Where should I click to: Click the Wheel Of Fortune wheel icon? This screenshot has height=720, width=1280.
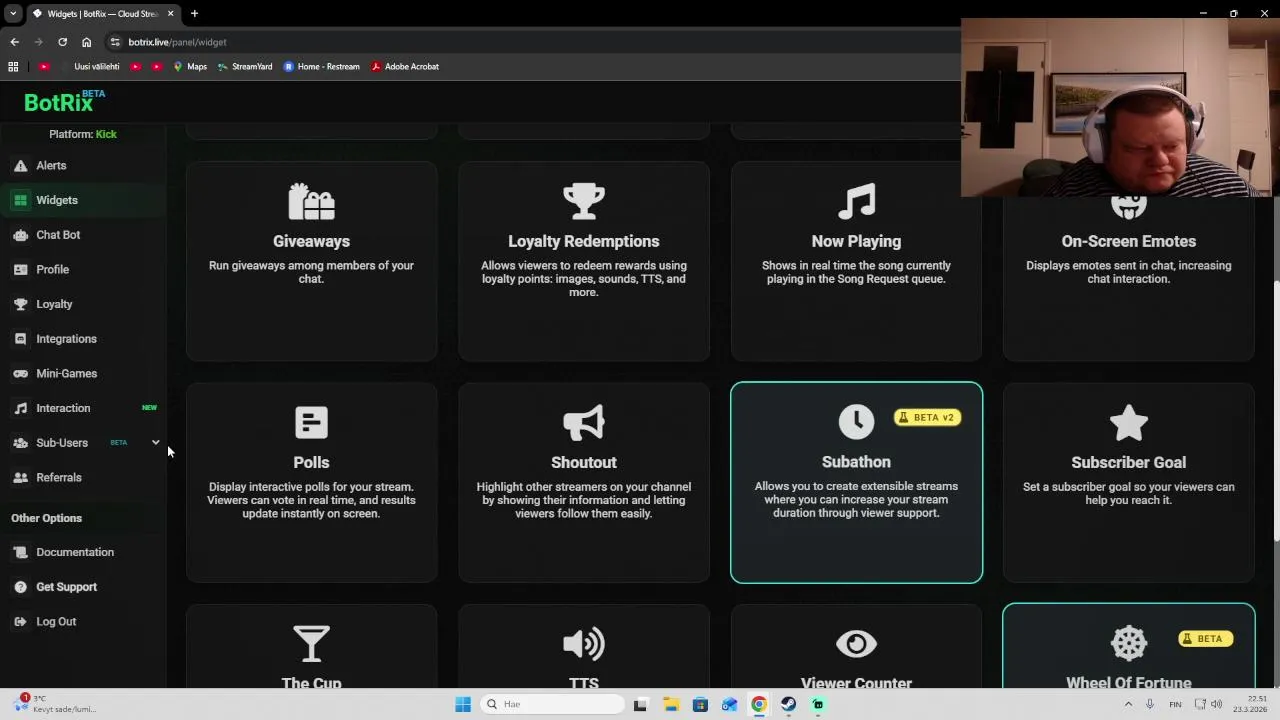pos(1129,643)
